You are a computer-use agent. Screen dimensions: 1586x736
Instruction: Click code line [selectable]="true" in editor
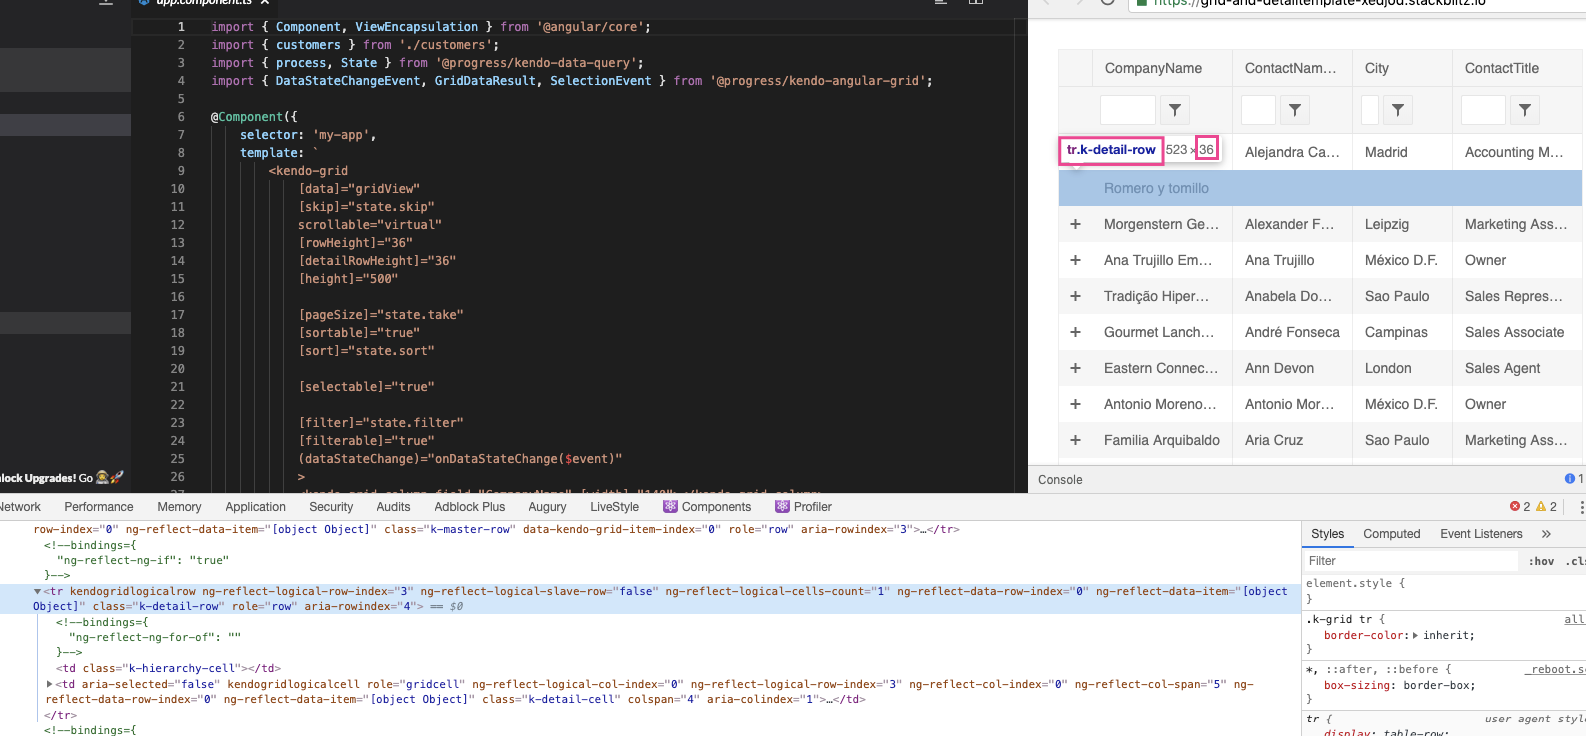pyautogui.click(x=366, y=387)
